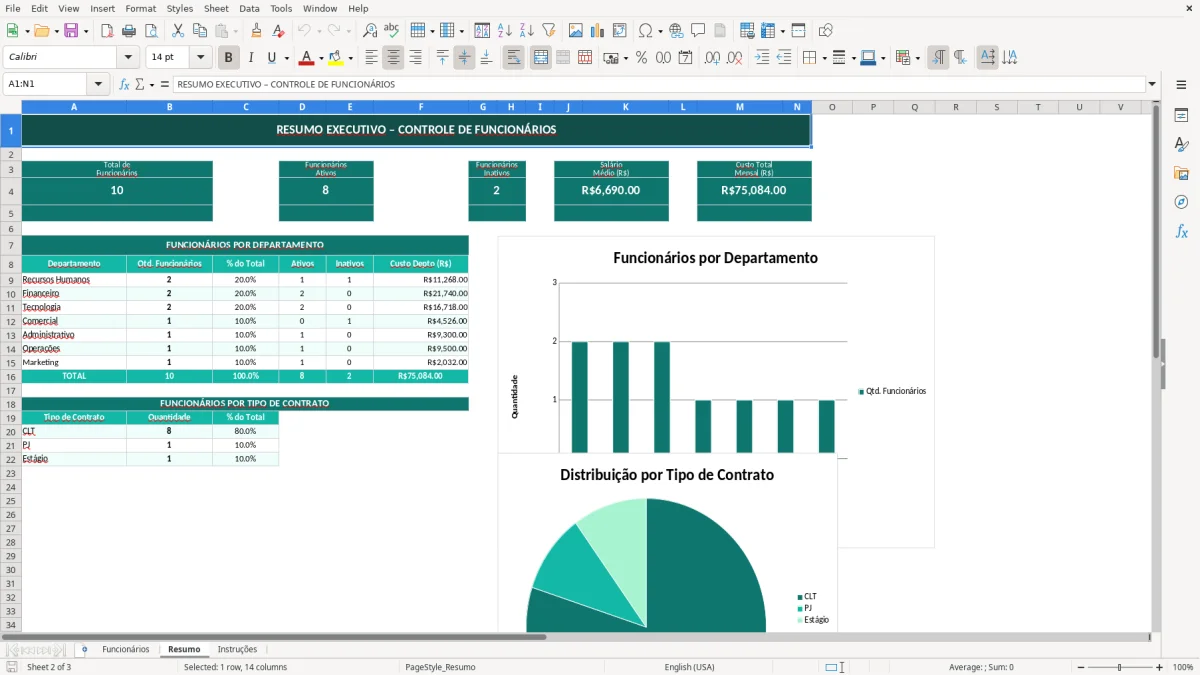This screenshot has height=675, width=1200.
Task: Click the 100% zoom level
Action: point(1183,667)
